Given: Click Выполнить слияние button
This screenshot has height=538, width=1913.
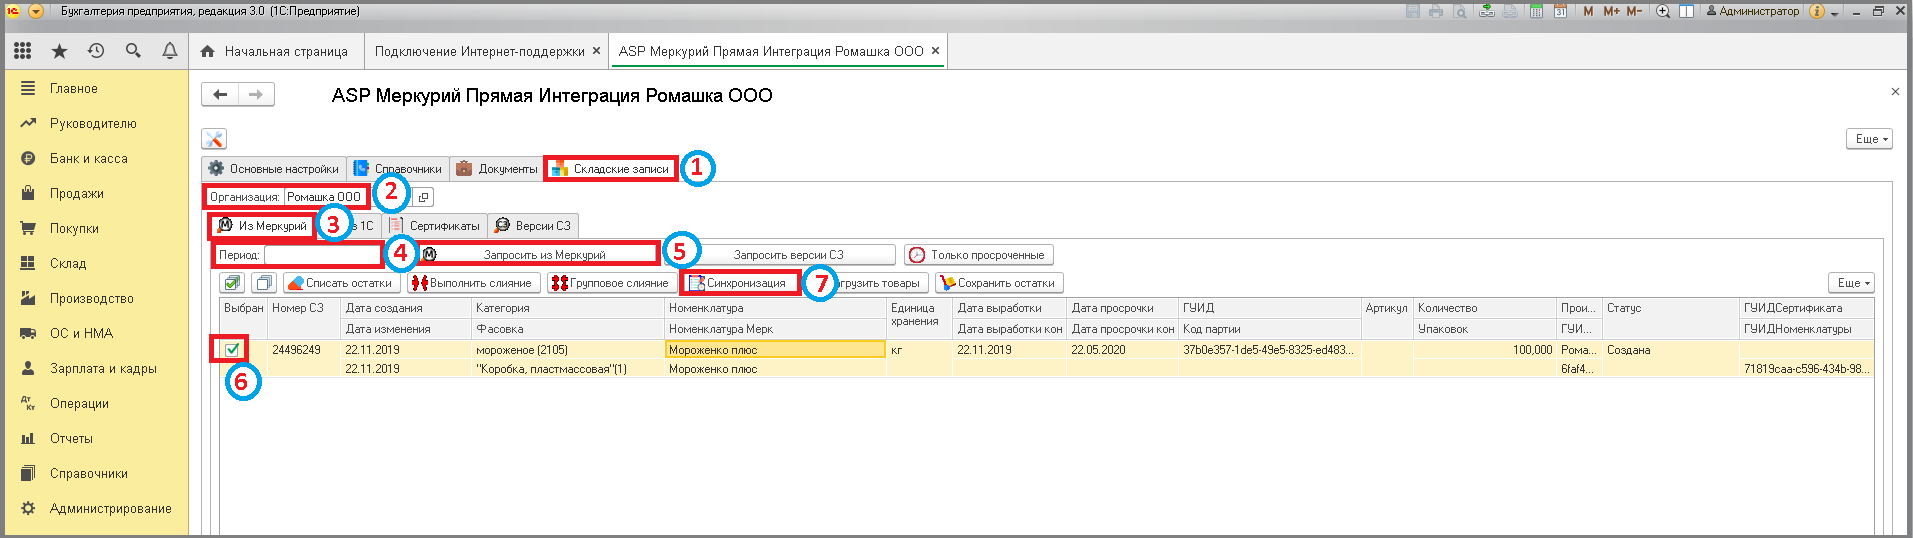Looking at the screenshot, I should [473, 283].
